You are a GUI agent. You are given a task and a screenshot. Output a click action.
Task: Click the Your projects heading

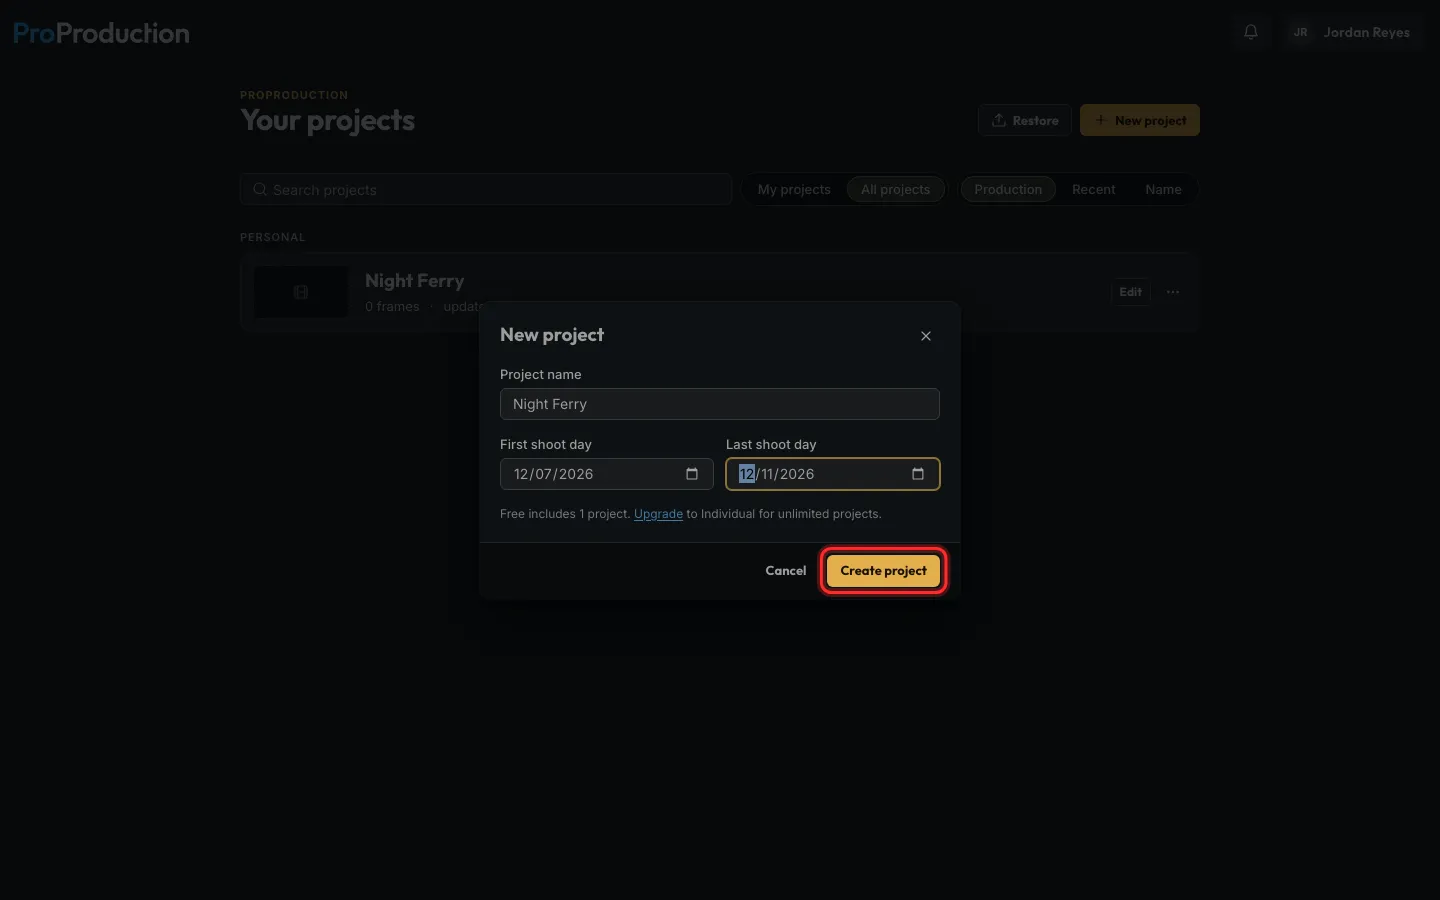[328, 120]
